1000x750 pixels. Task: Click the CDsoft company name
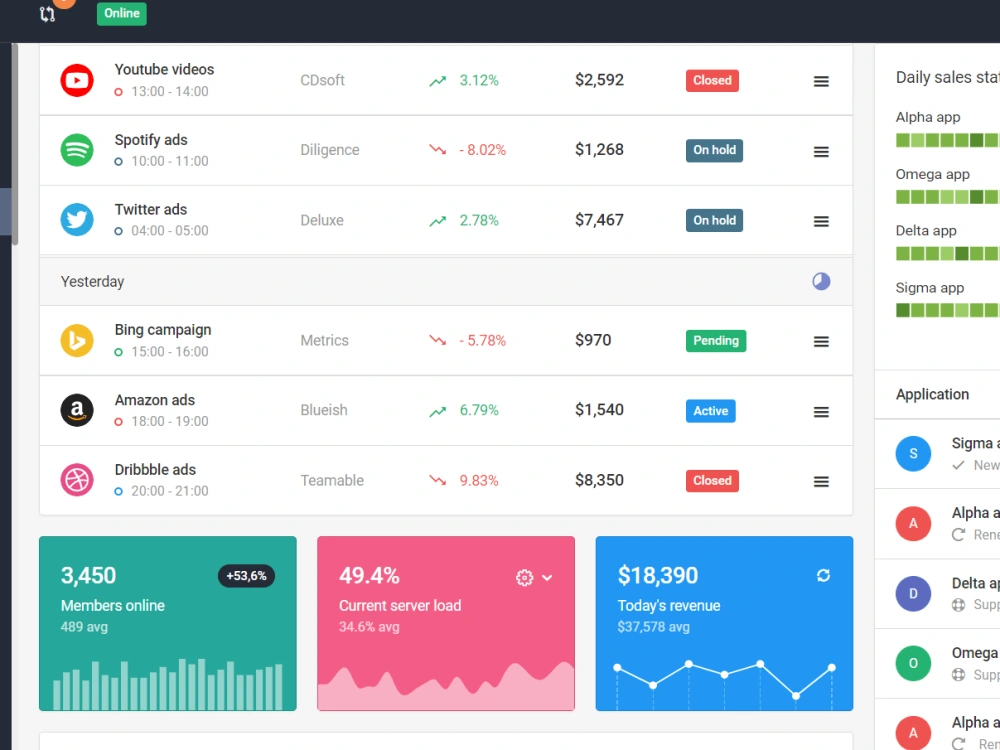click(322, 80)
